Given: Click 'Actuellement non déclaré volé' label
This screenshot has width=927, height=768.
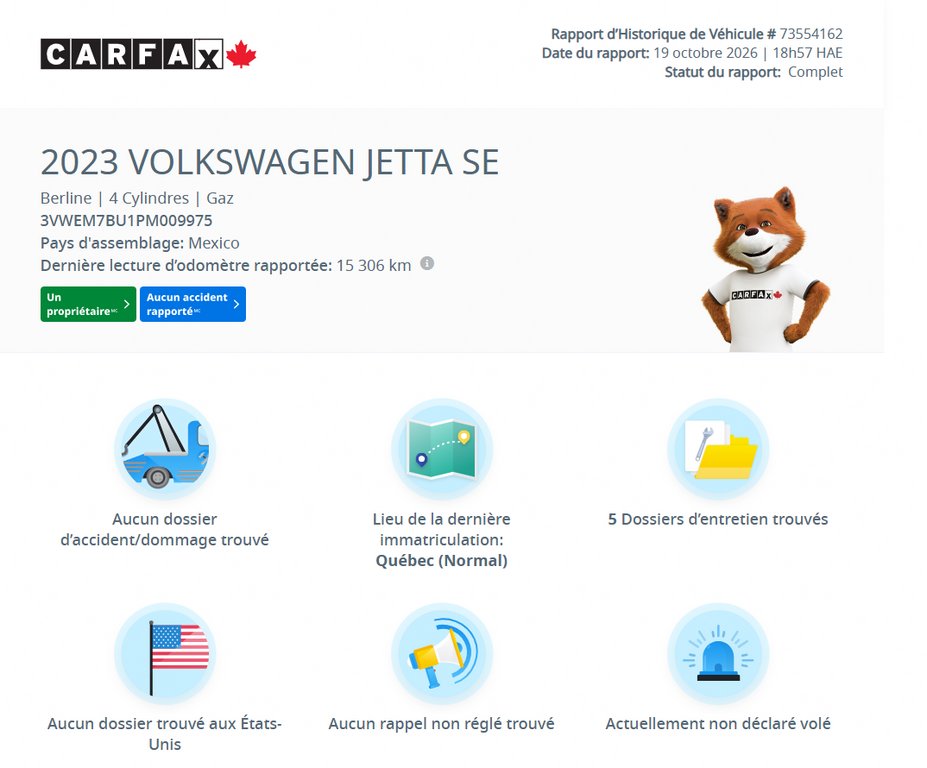Looking at the screenshot, I should 718,724.
